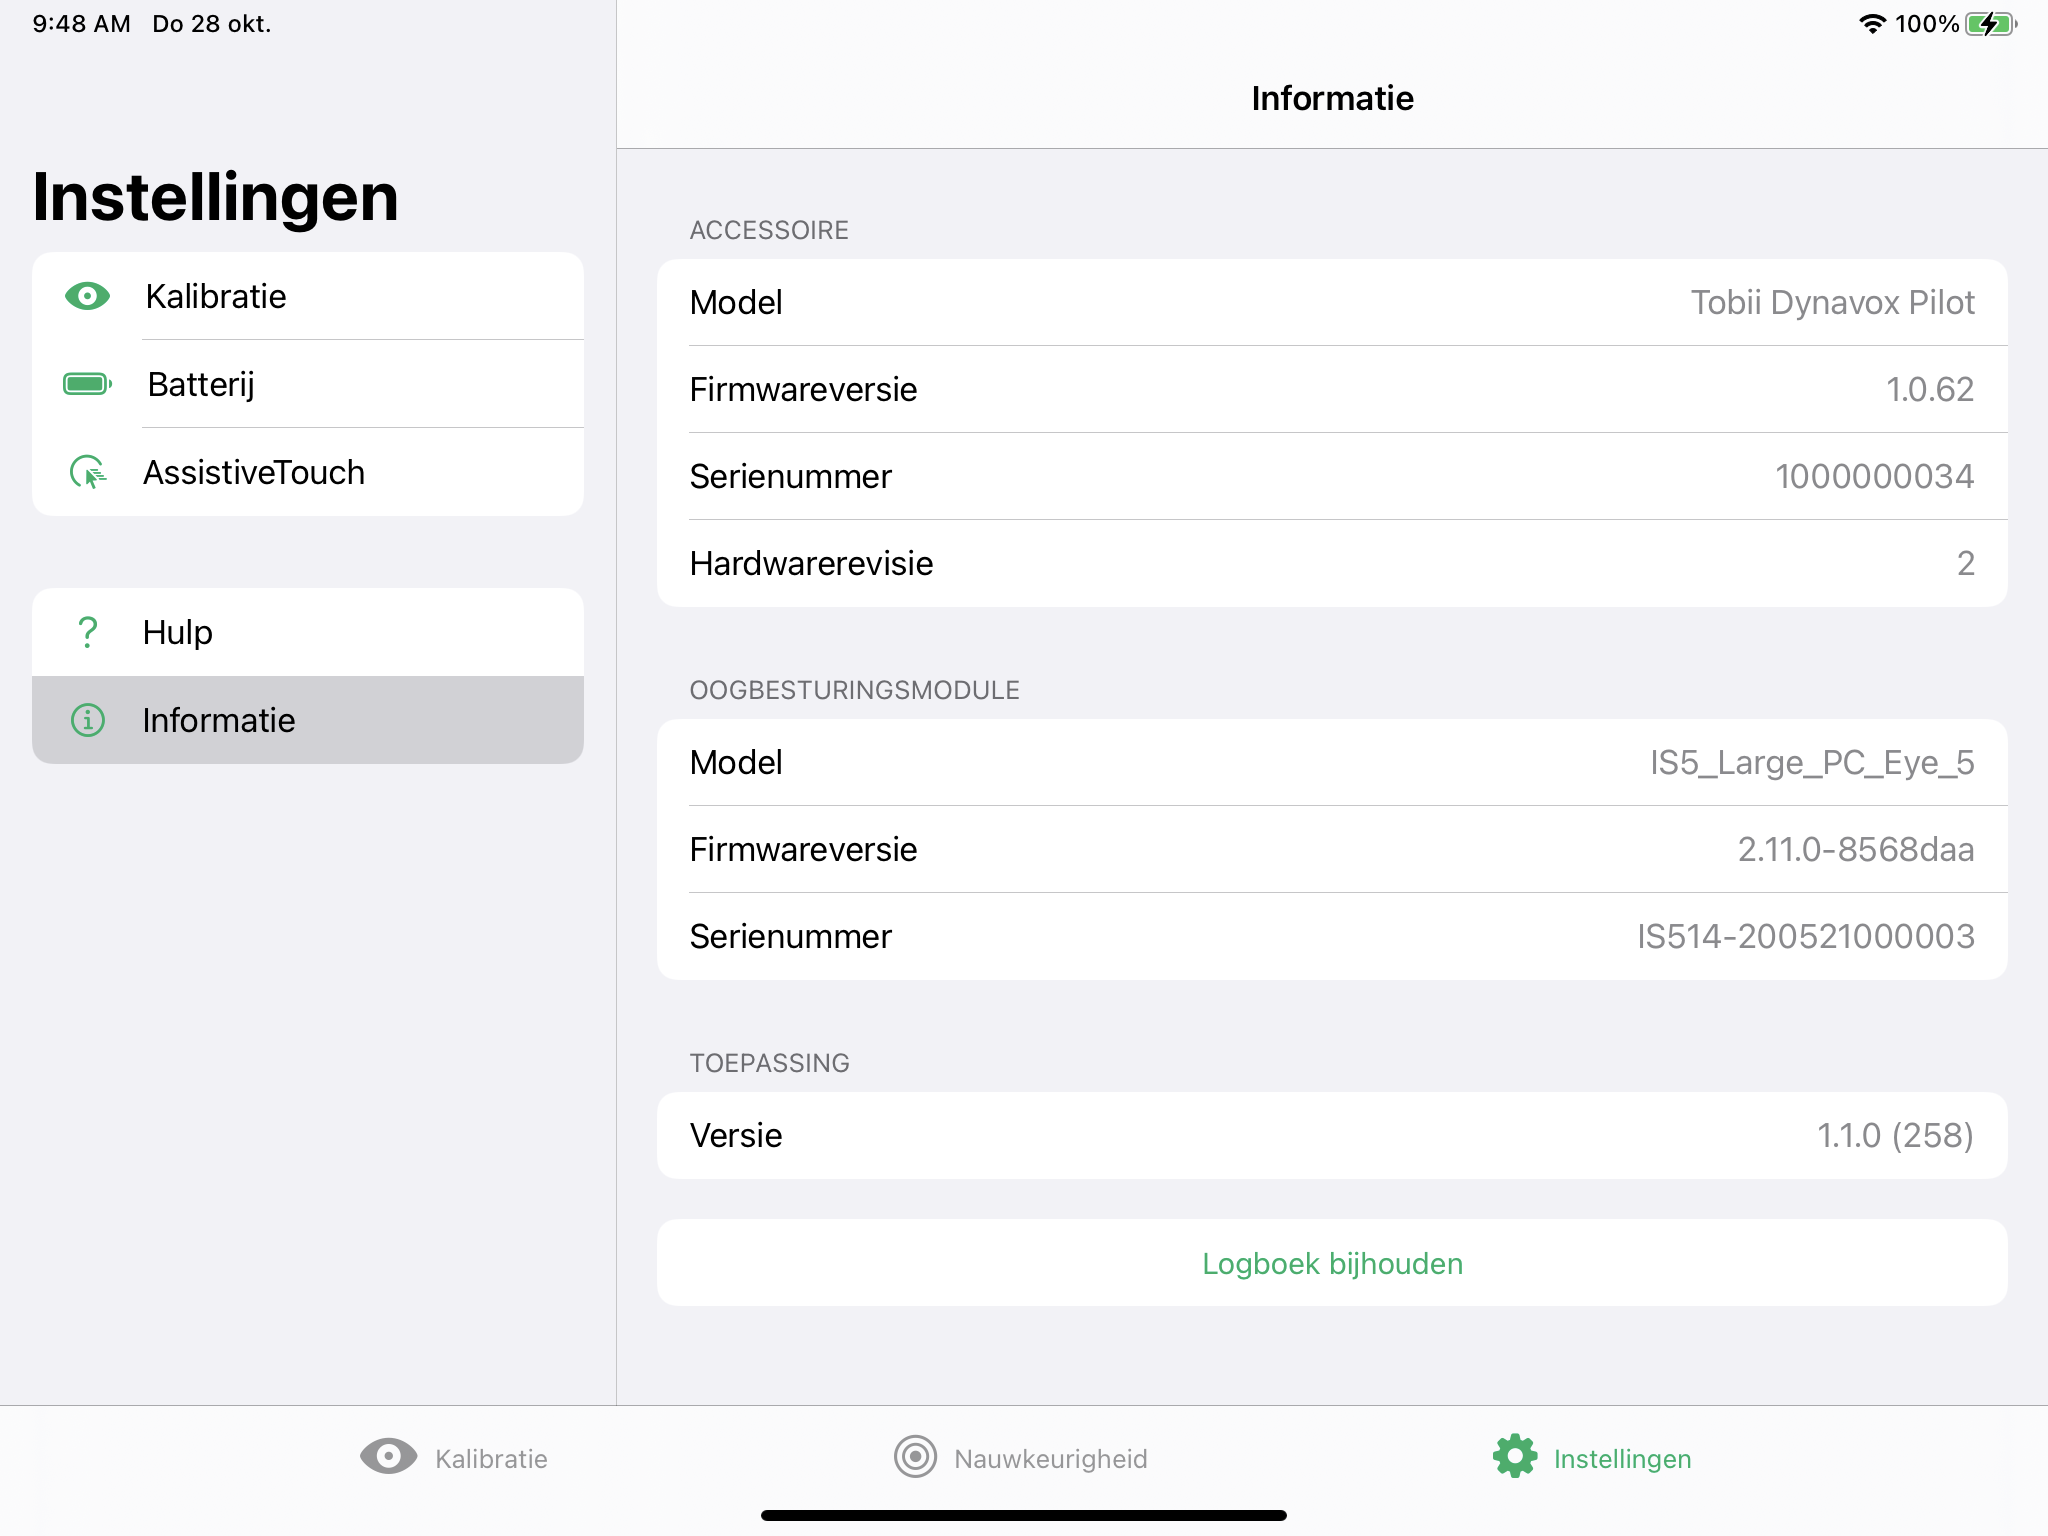Tap the charging battery status icon
2048x1536 pixels.
click(1991, 24)
